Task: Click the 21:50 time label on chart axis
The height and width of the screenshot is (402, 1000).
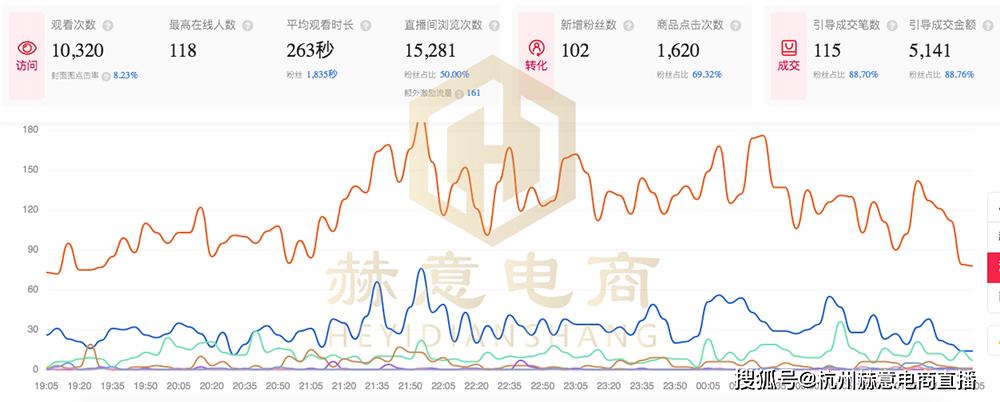Action: 408,385
